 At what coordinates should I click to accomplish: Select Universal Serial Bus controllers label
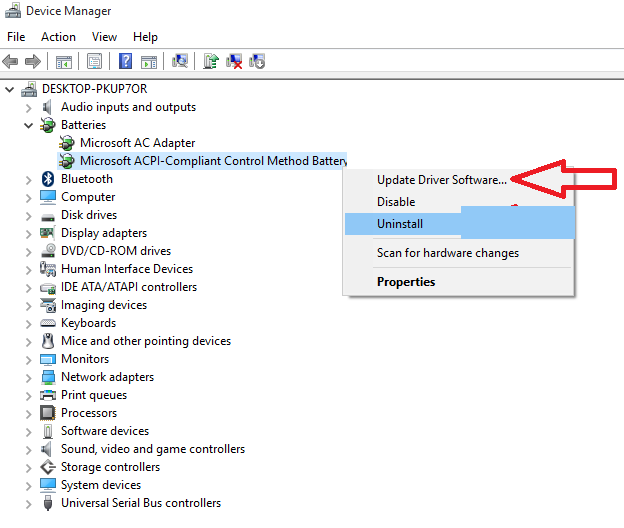tap(141, 503)
